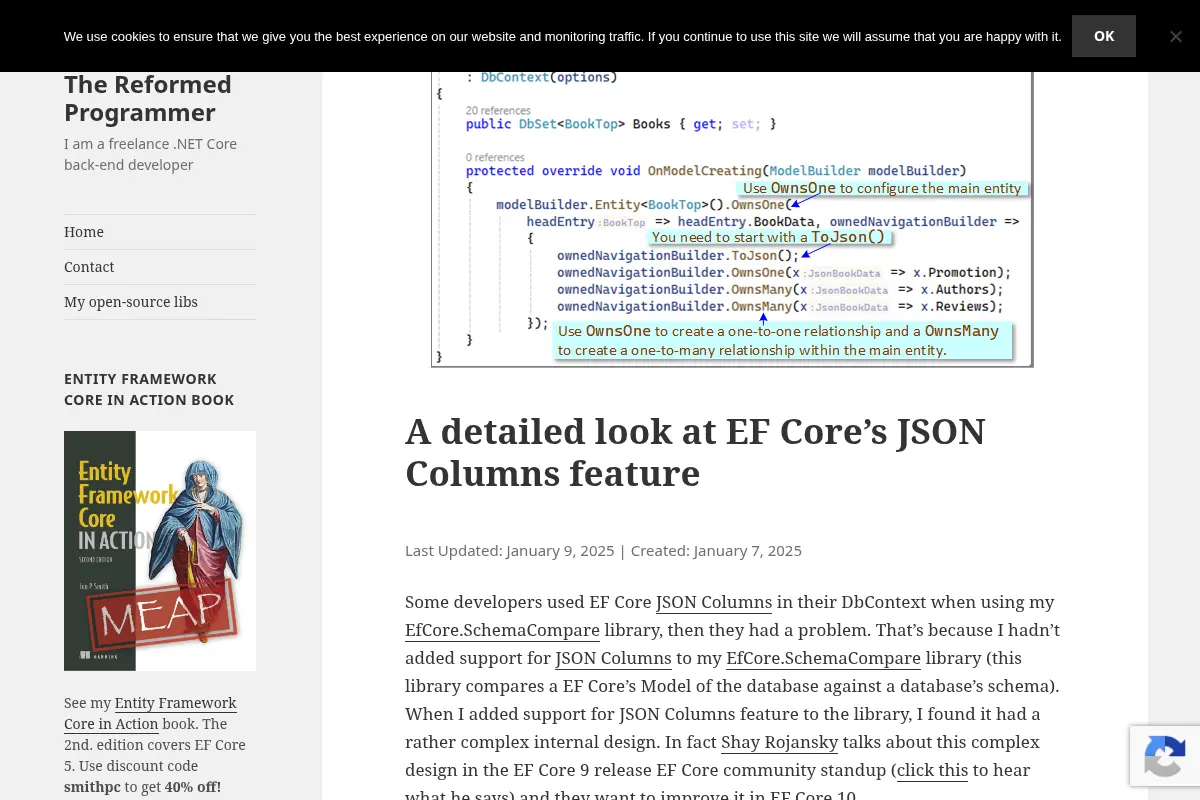Image resolution: width=1200 pixels, height=800 pixels.
Task: Open the Home menu item
Action: [84, 232]
